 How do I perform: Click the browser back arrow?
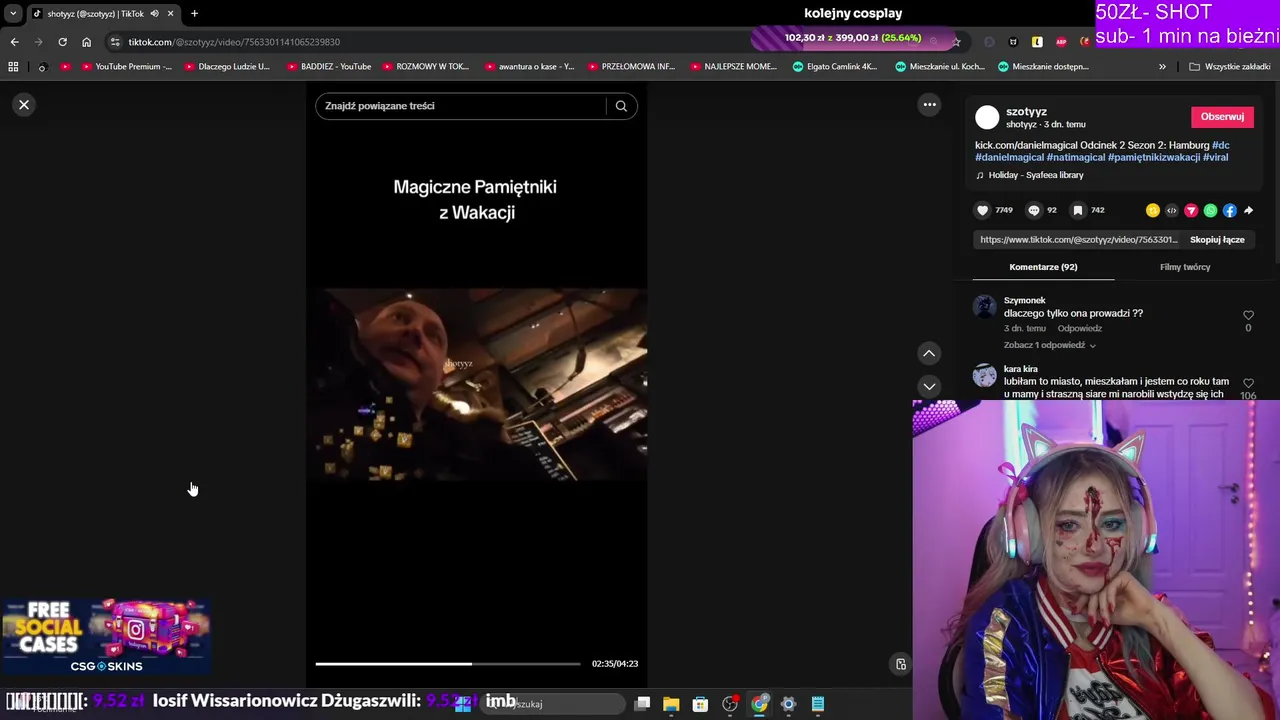tap(14, 42)
